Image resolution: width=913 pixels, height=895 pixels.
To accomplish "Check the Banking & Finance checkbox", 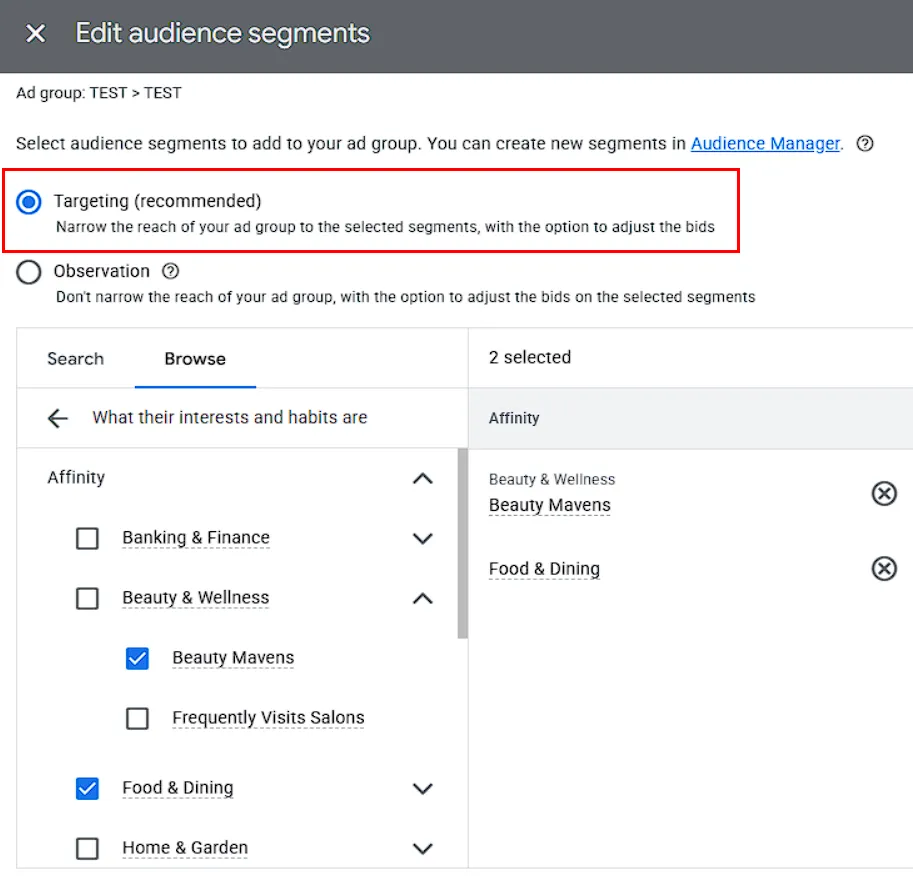I will pos(87,538).
